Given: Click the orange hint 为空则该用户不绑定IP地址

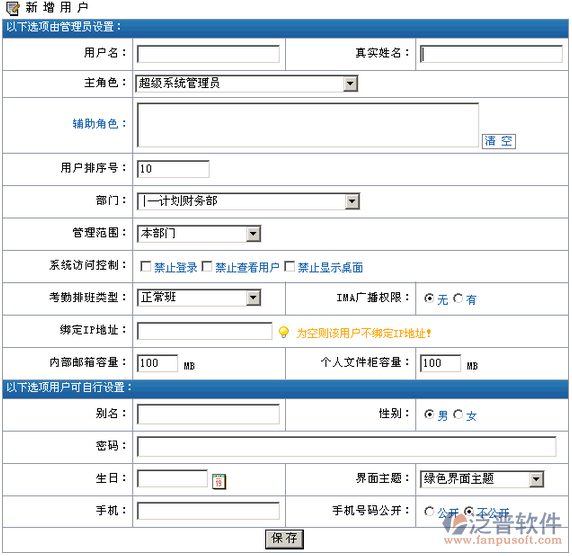Looking at the screenshot, I should click(364, 333).
